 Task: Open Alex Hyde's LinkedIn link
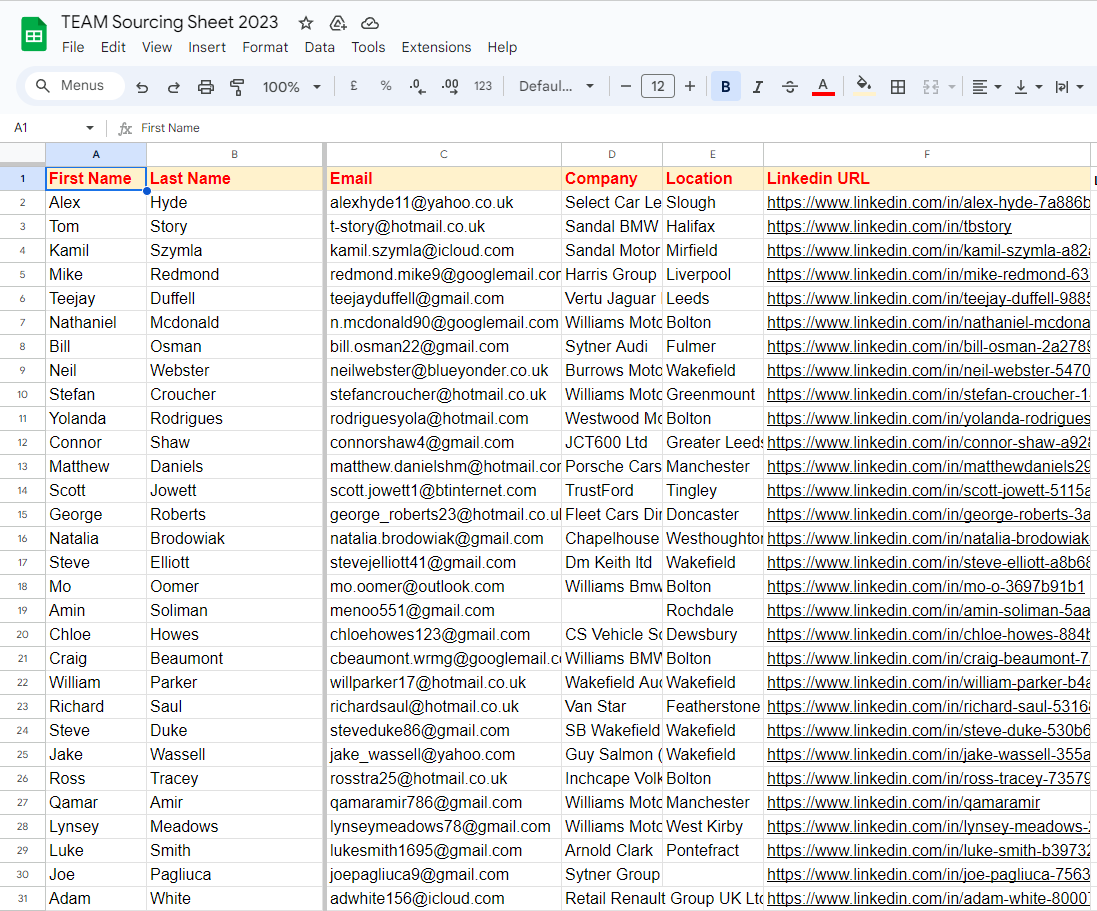click(x=928, y=203)
